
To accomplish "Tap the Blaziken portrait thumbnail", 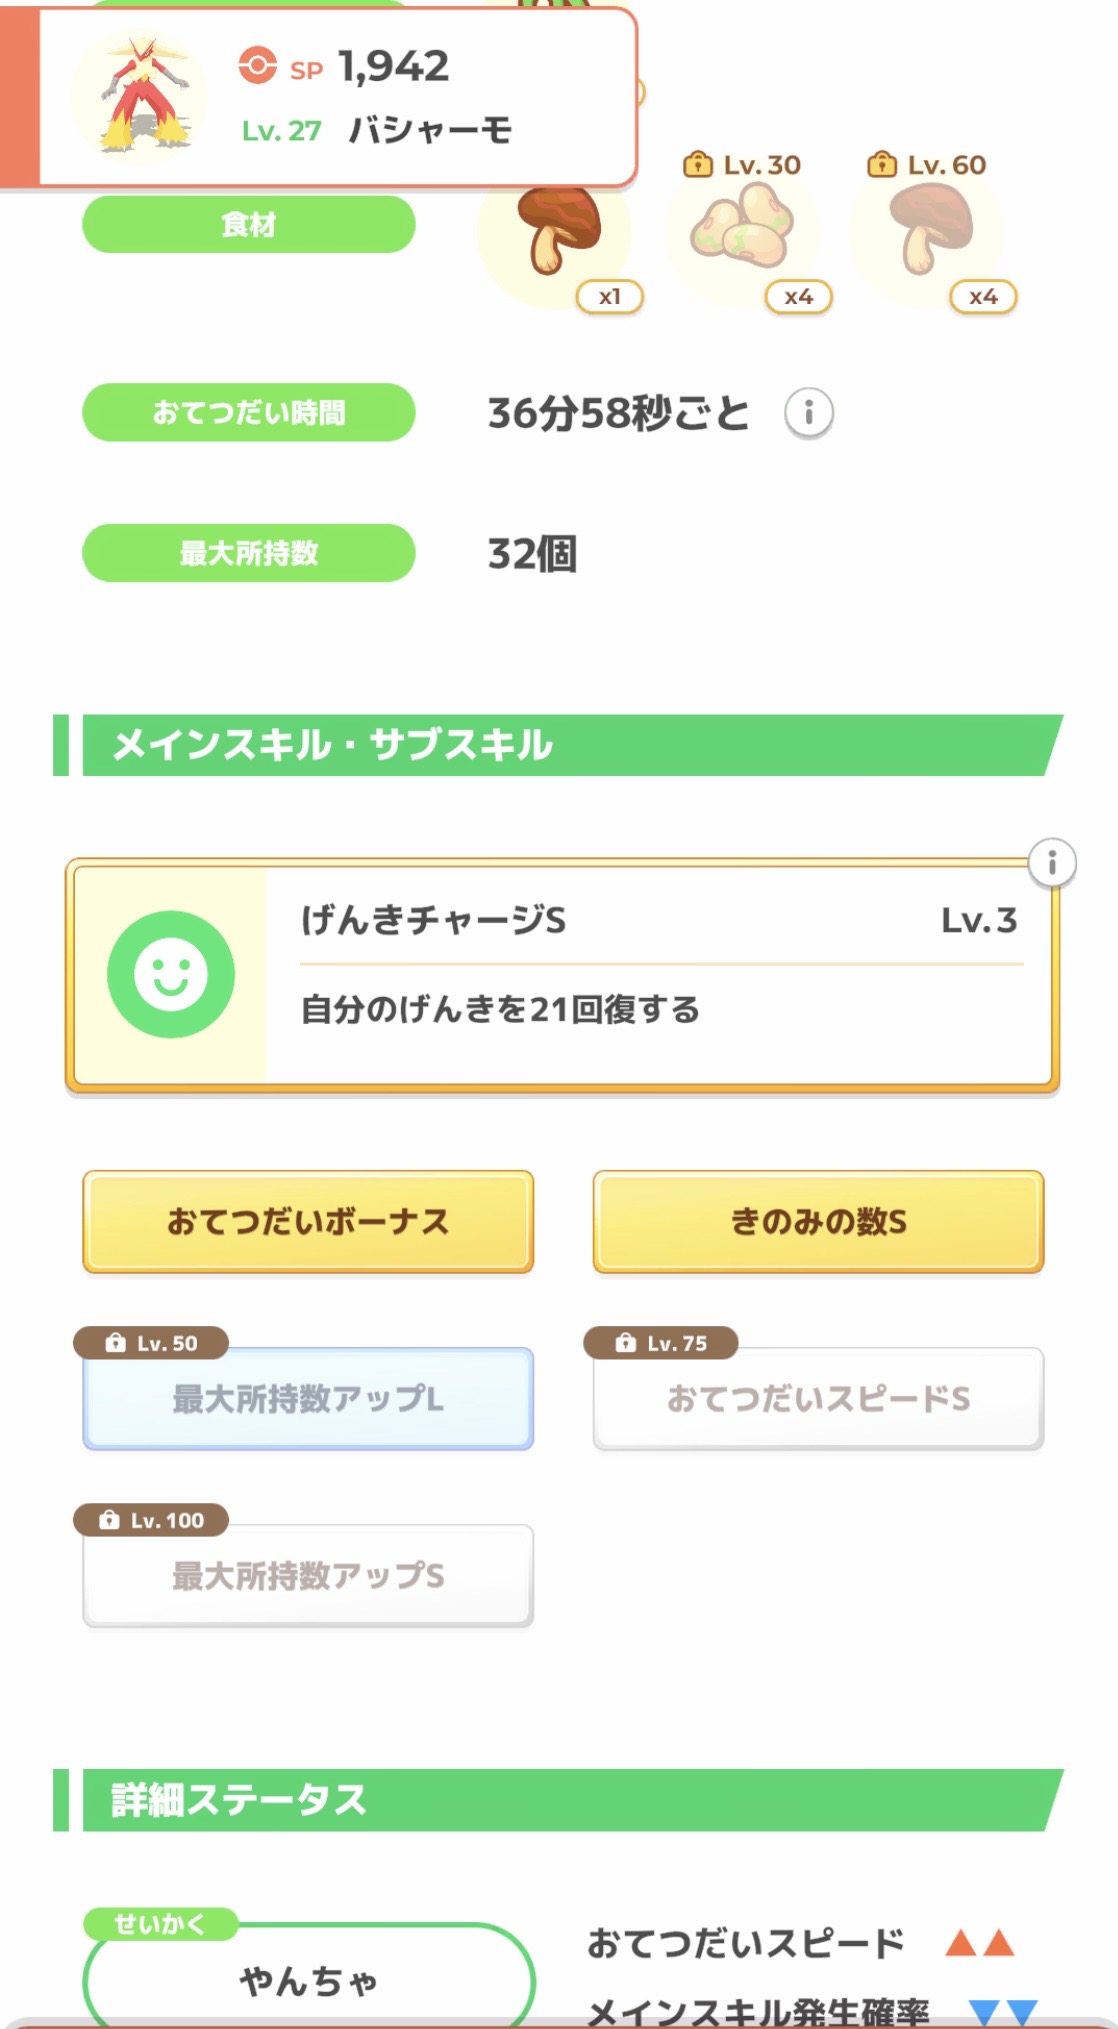I will click(142, 96).
